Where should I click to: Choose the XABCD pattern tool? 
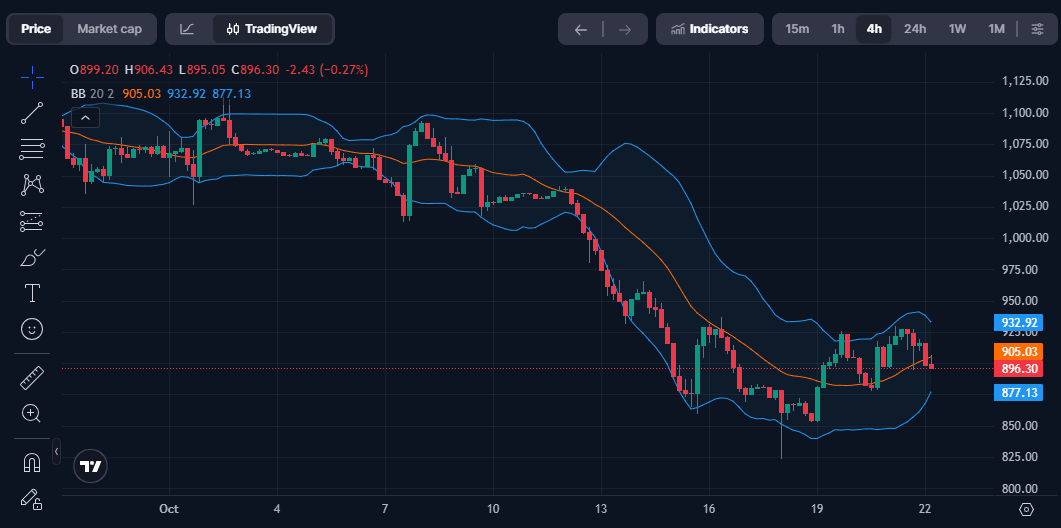32,184
